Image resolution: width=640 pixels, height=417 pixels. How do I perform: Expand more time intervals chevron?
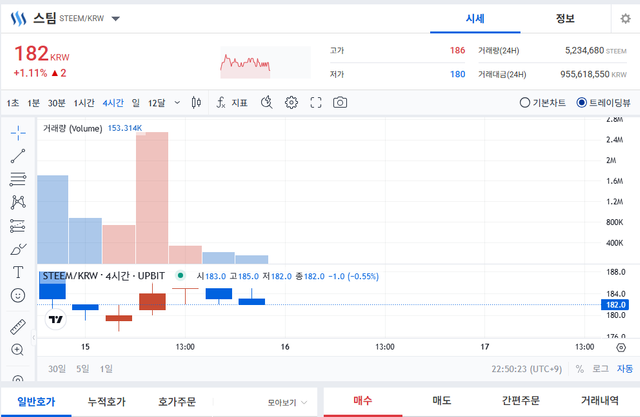pos(177,102)
